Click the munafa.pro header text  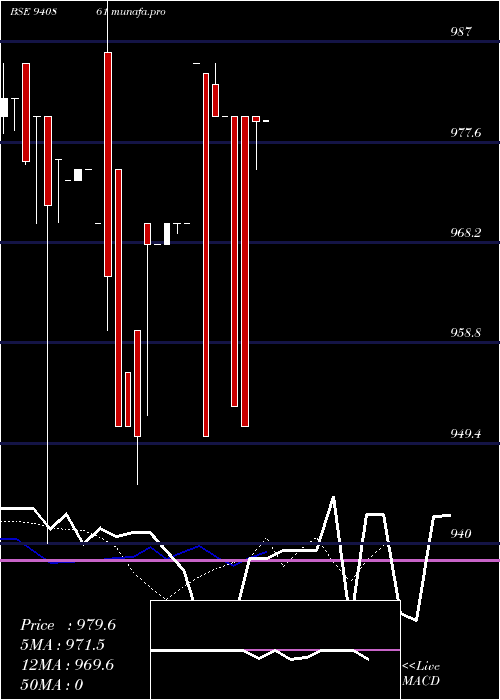tap(138, 12)
